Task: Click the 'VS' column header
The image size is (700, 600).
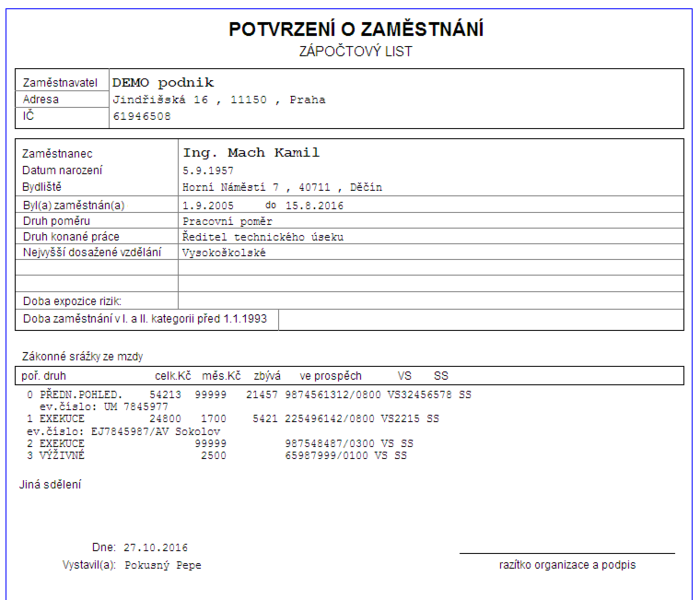Action: [x=404, y=376]
